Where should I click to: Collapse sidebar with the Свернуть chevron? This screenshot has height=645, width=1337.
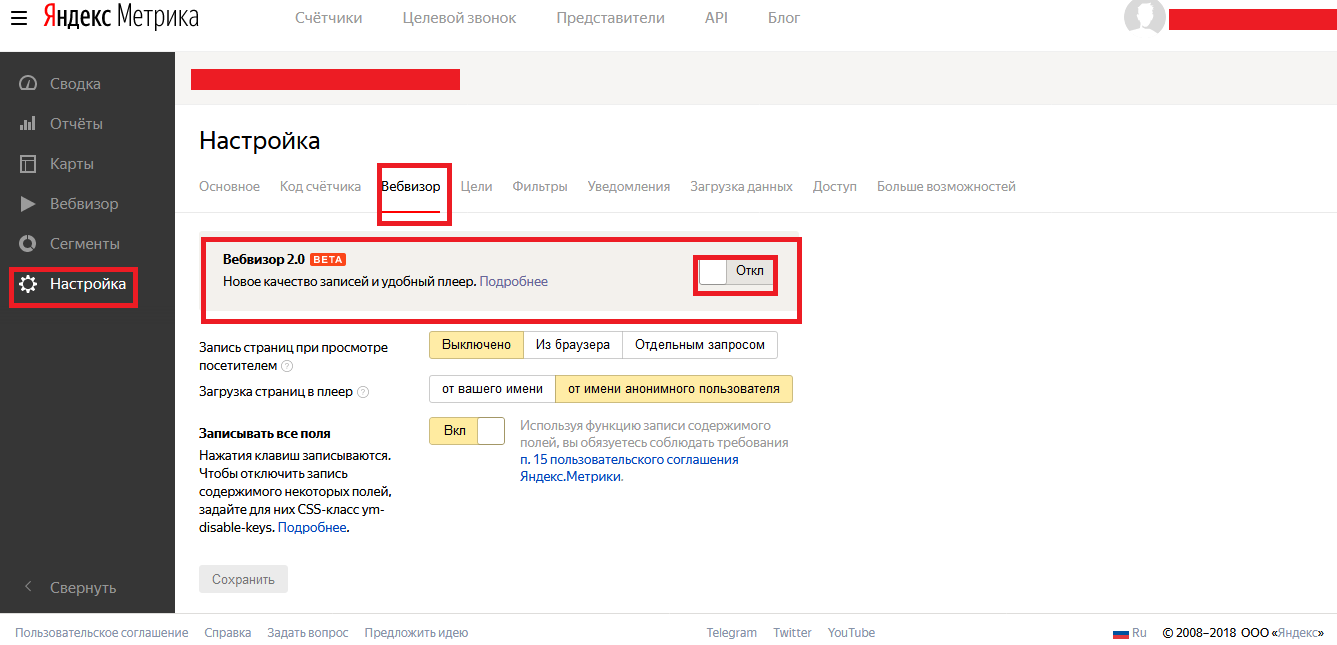click(28, 587)
